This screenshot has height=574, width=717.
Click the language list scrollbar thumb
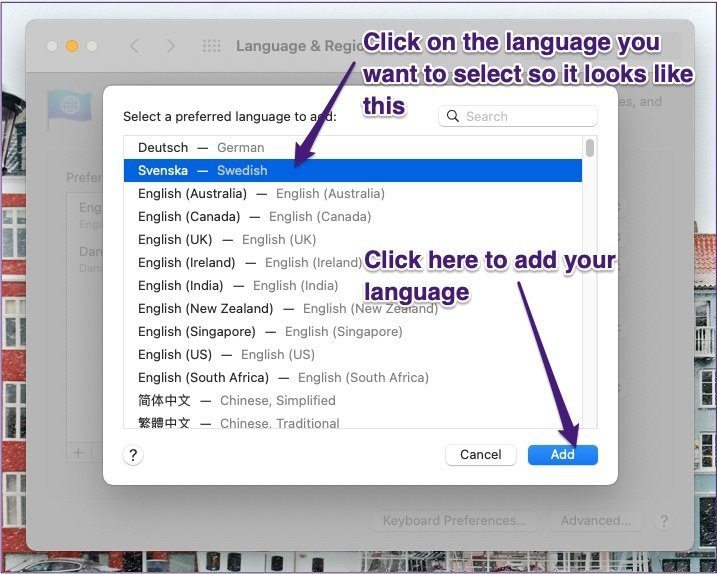click(590, 148)
